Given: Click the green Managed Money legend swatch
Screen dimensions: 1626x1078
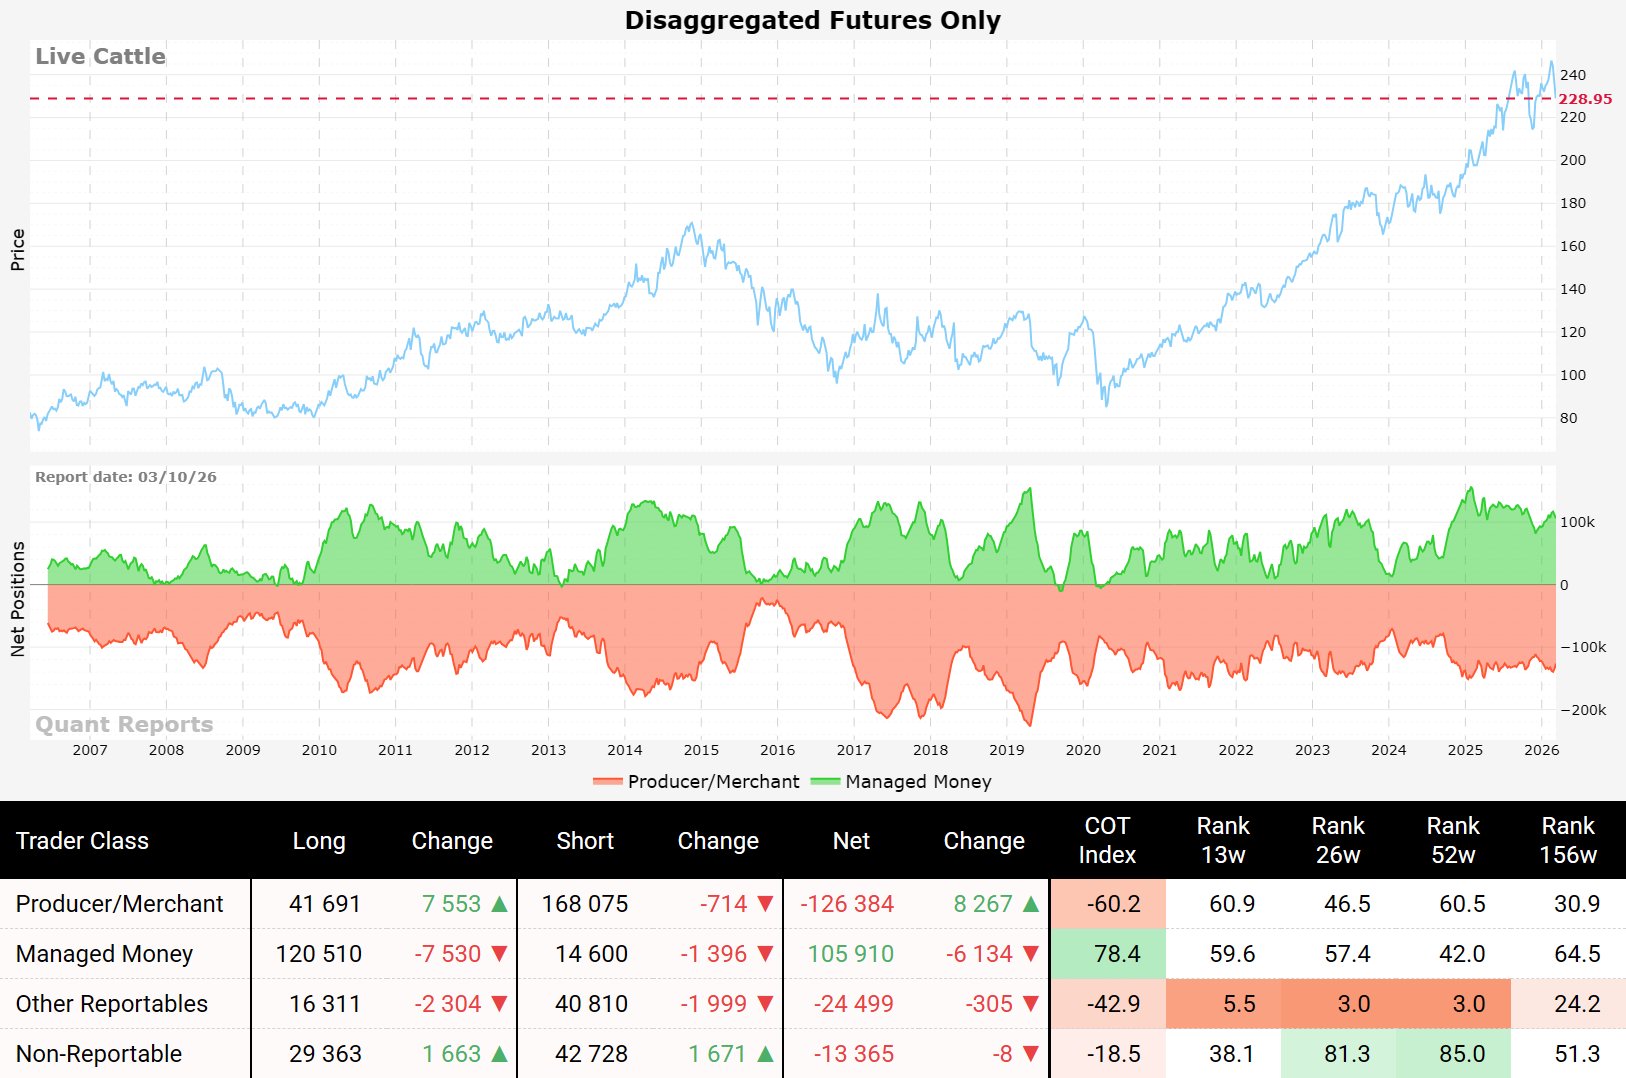Looking at the screenshot, I should click(x=825, y=782).
